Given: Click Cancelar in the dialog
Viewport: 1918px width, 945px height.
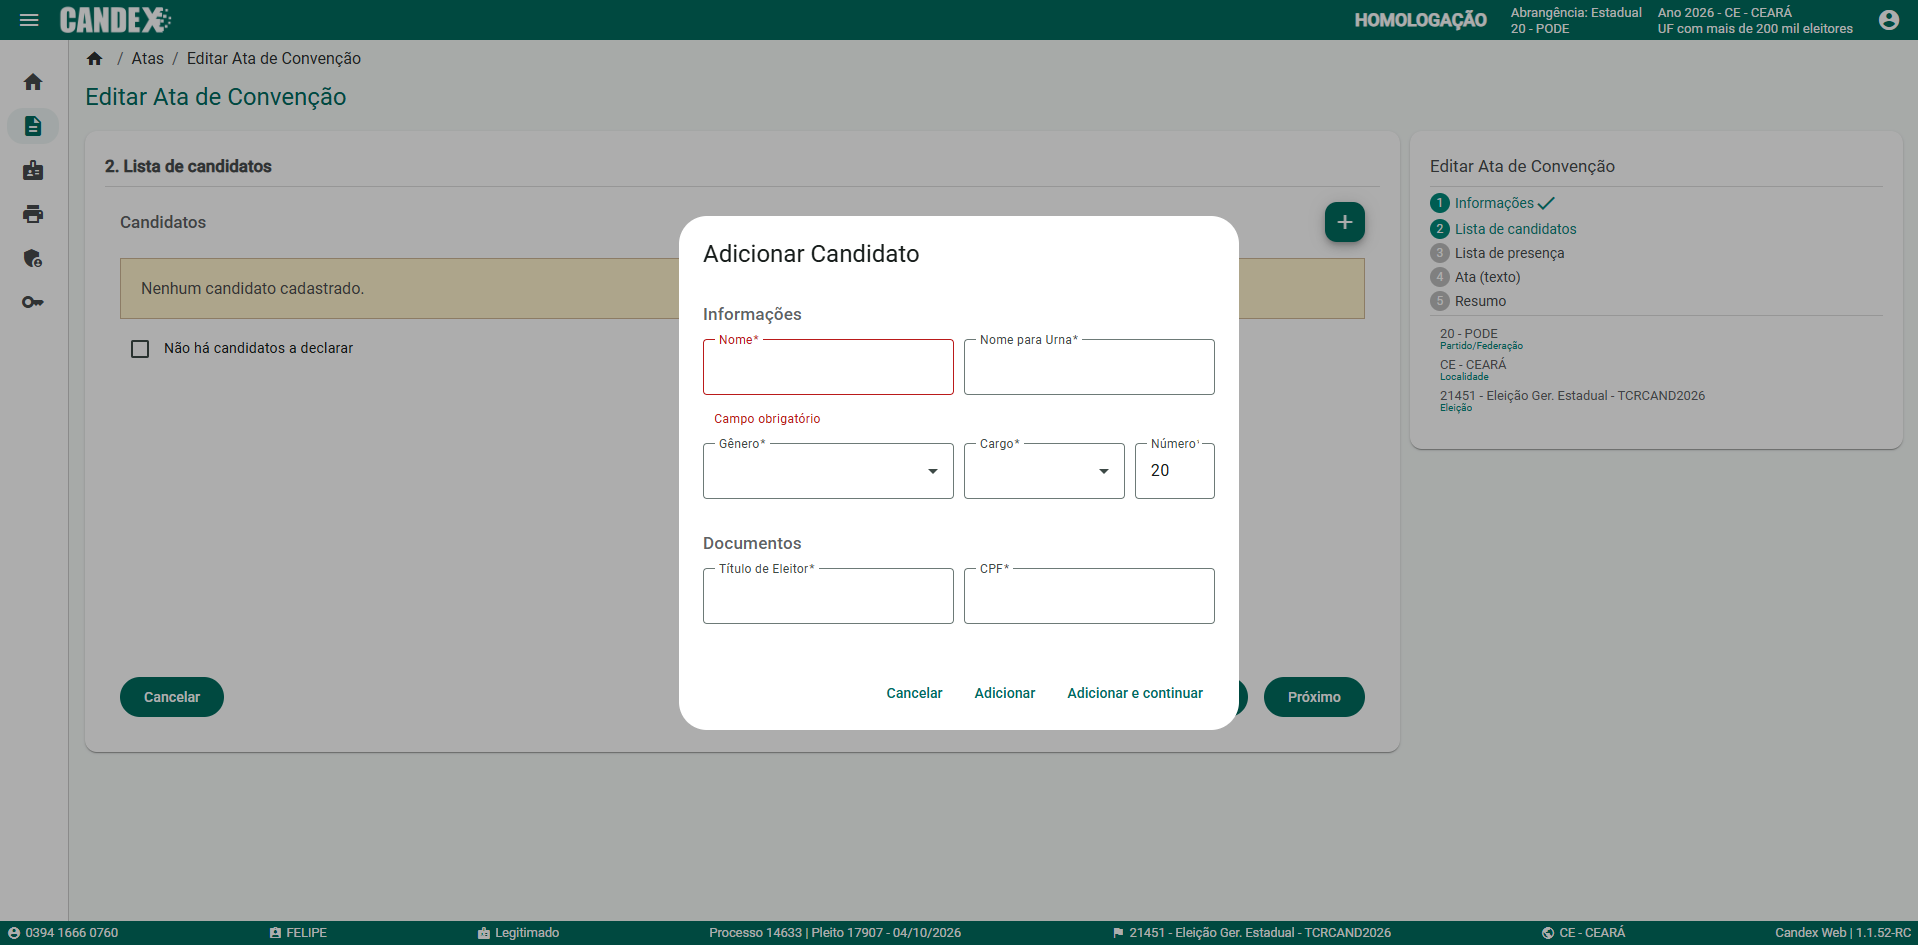Looking at the screenshot, I should [x=914, y=693].
